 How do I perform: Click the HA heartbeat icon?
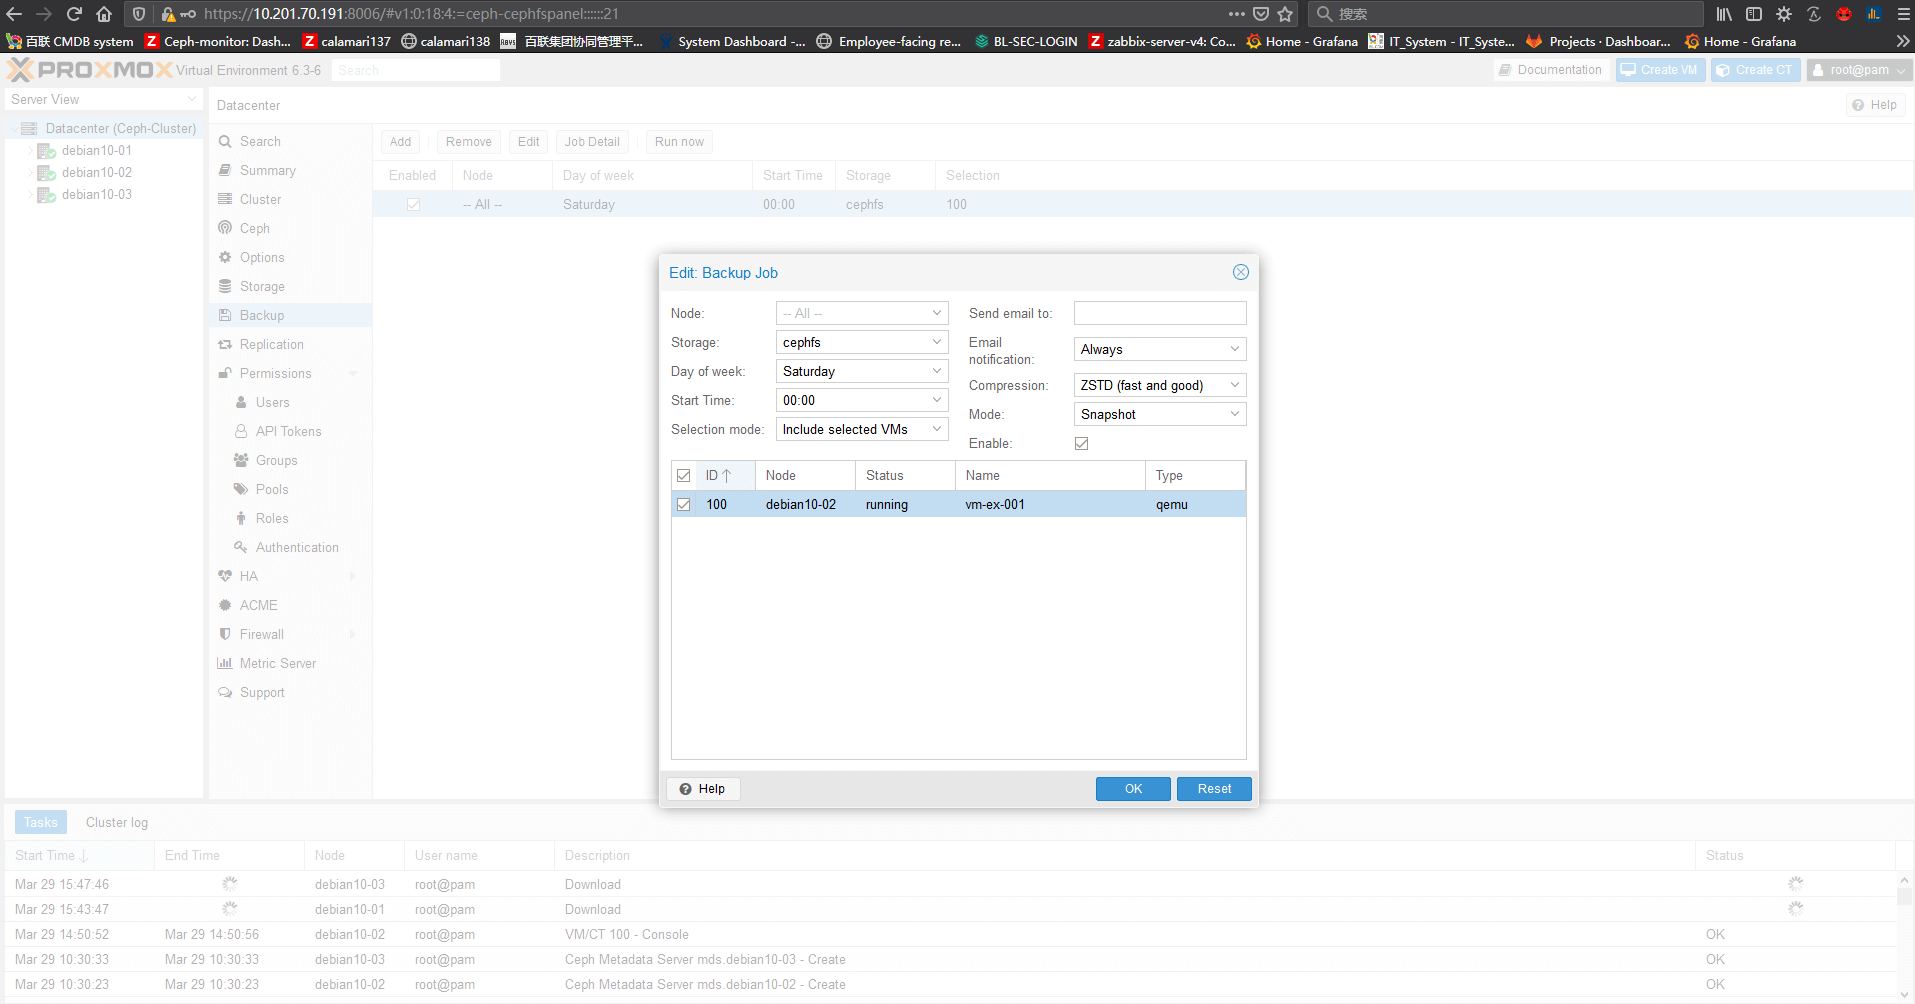(225, 577)
